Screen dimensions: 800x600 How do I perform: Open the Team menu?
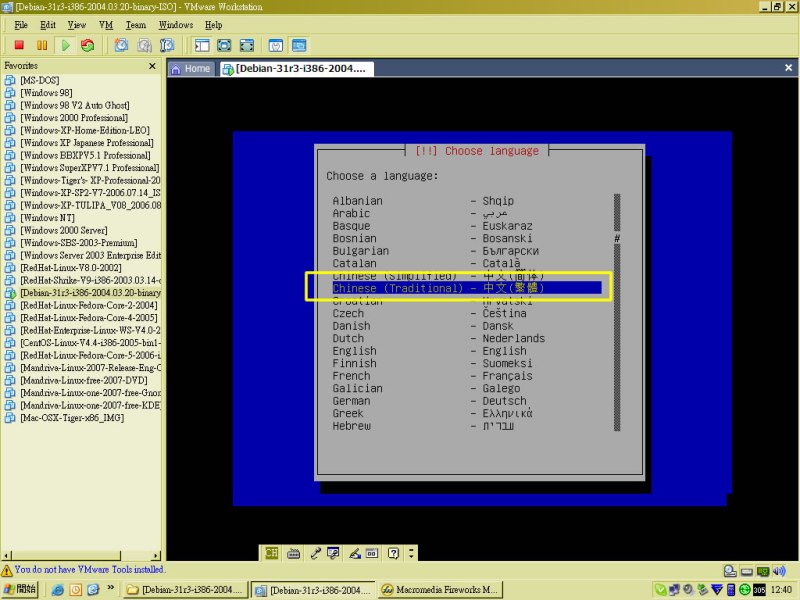point(136,25)
